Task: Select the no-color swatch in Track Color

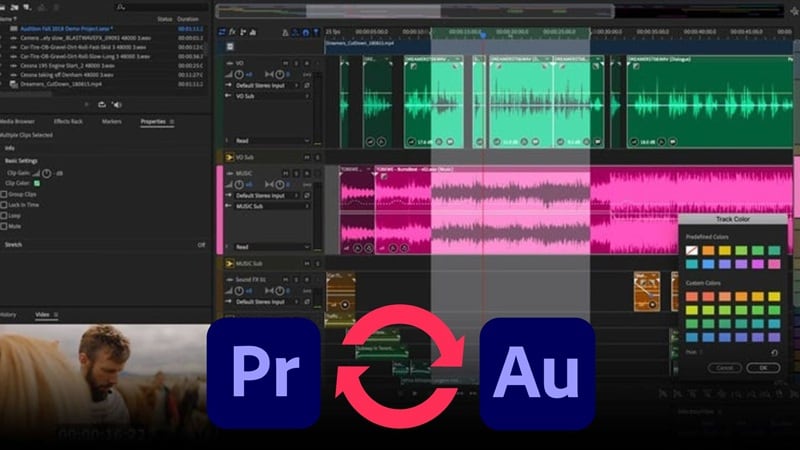Action: click(692, 251)
